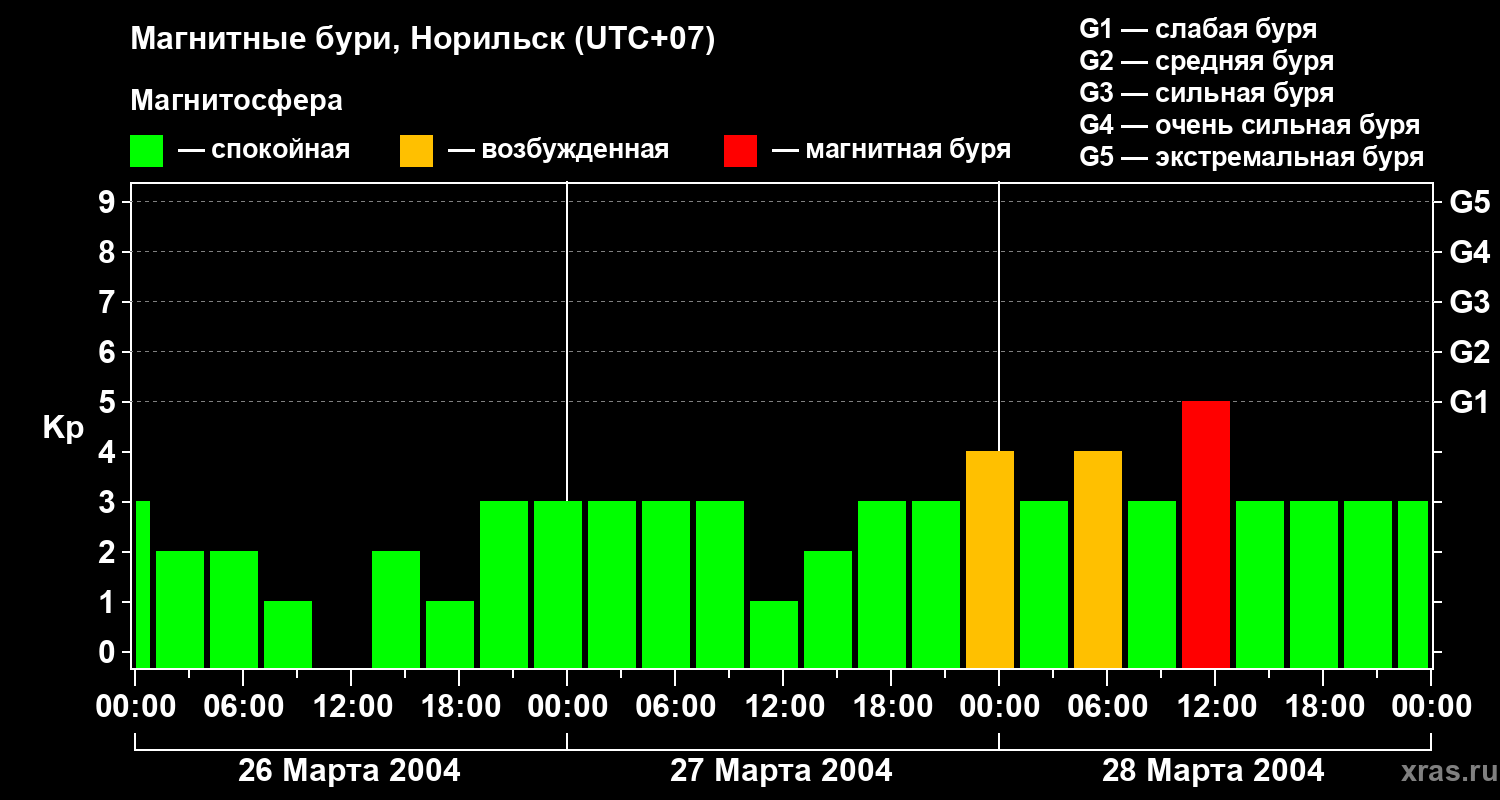The width and height of the screenshot is (1500, 800).
Task: Click the 12:00 time label for 27 March
Action: coord(783,707)
